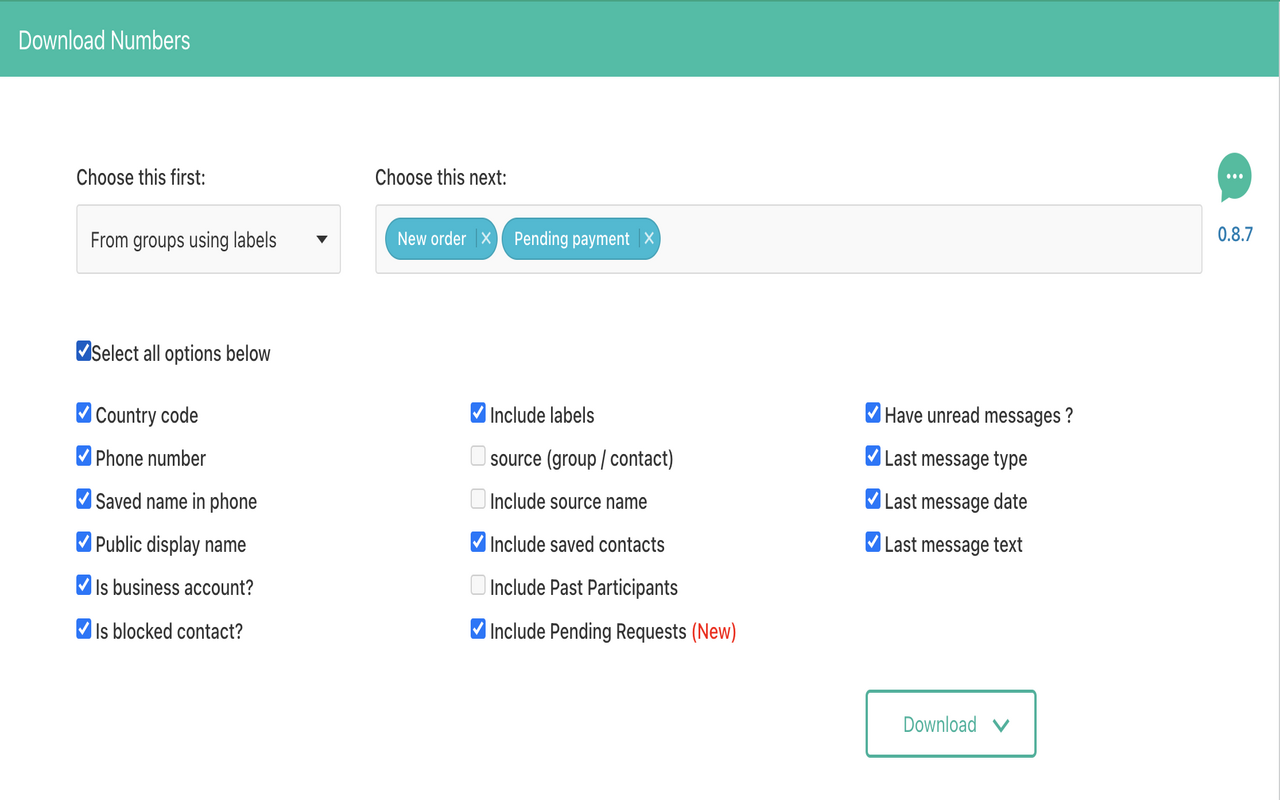Enable the source (group / contact) option
Screen dimensions: 1280x800
click(x=478, y=457)
